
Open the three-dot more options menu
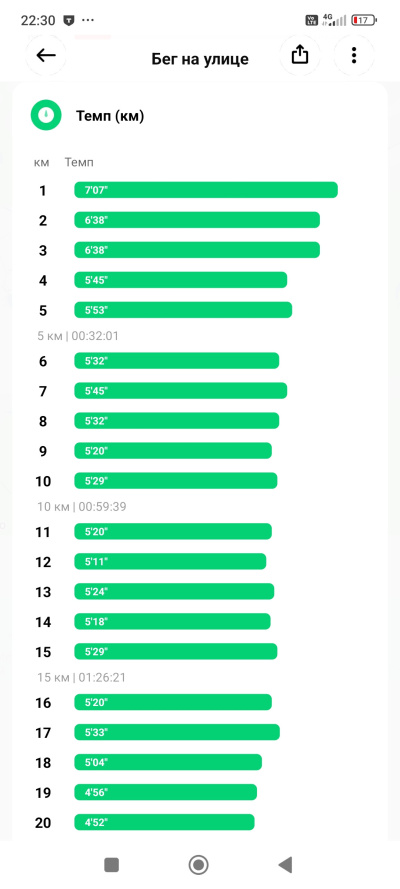[x=354, y=55]
